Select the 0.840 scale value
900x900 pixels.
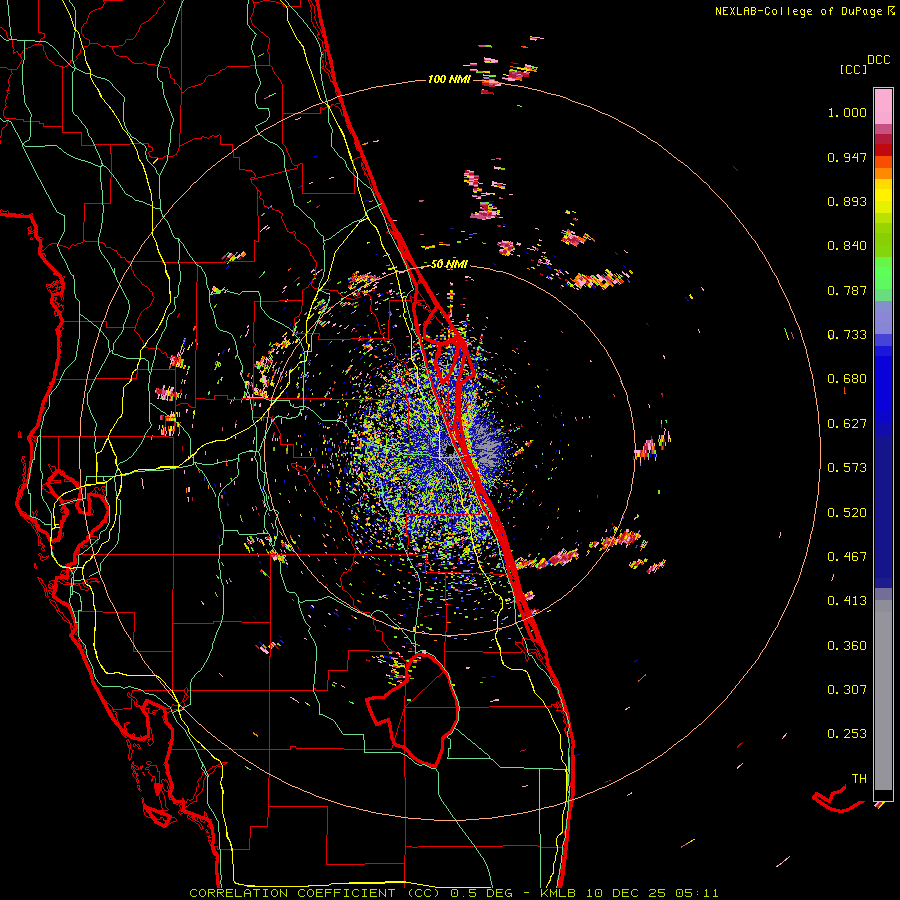pos(847,246)
